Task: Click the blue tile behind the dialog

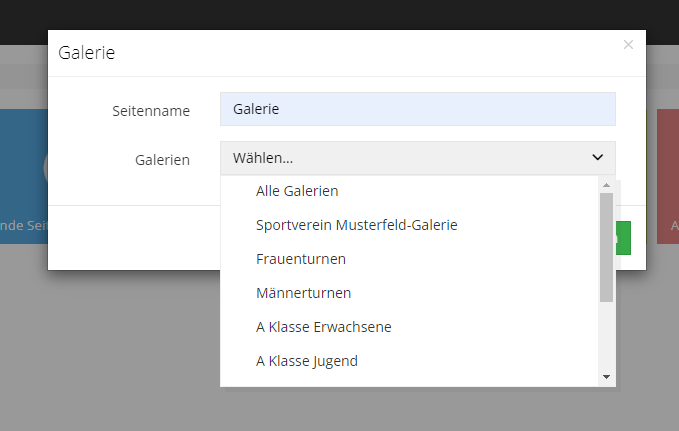Action: tap(24, 176)
